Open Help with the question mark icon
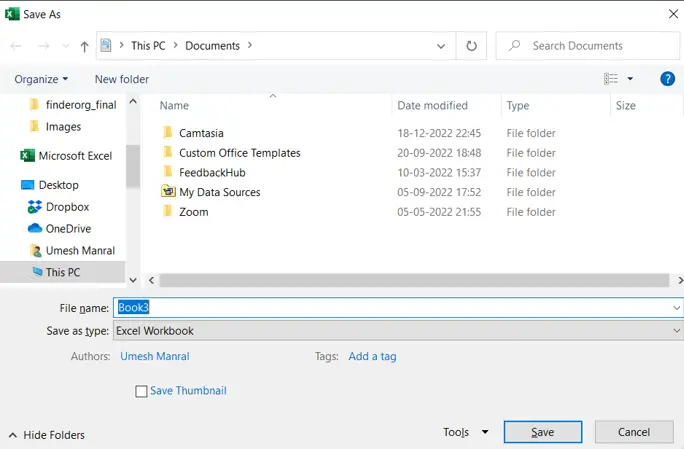Screen dimensions: 684x449 click(x=667, y=79)
